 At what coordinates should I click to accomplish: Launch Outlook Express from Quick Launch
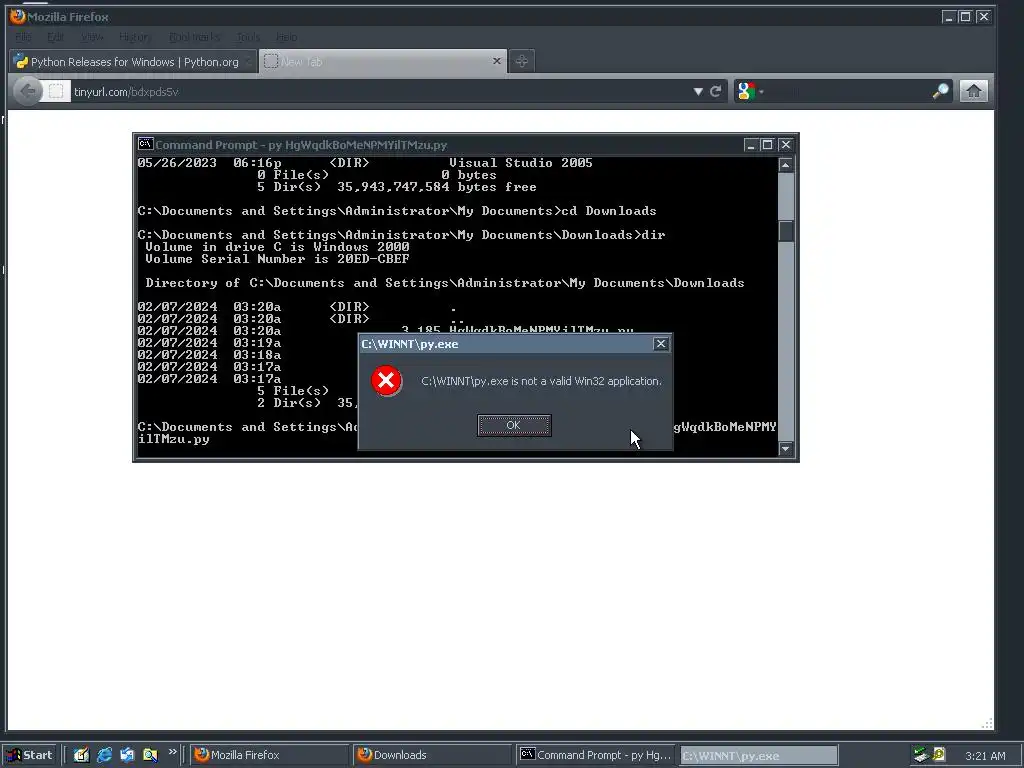(x=127, y=755)
